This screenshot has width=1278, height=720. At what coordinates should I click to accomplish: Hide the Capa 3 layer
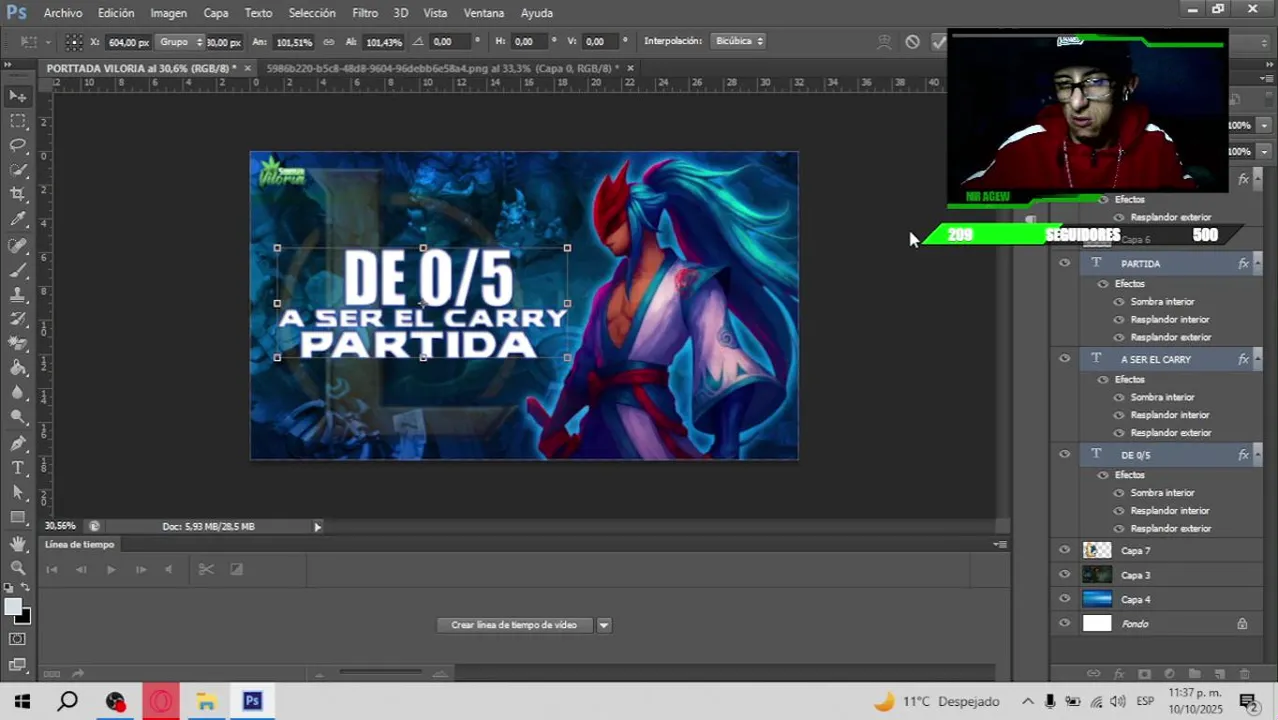click(1064, 575)
